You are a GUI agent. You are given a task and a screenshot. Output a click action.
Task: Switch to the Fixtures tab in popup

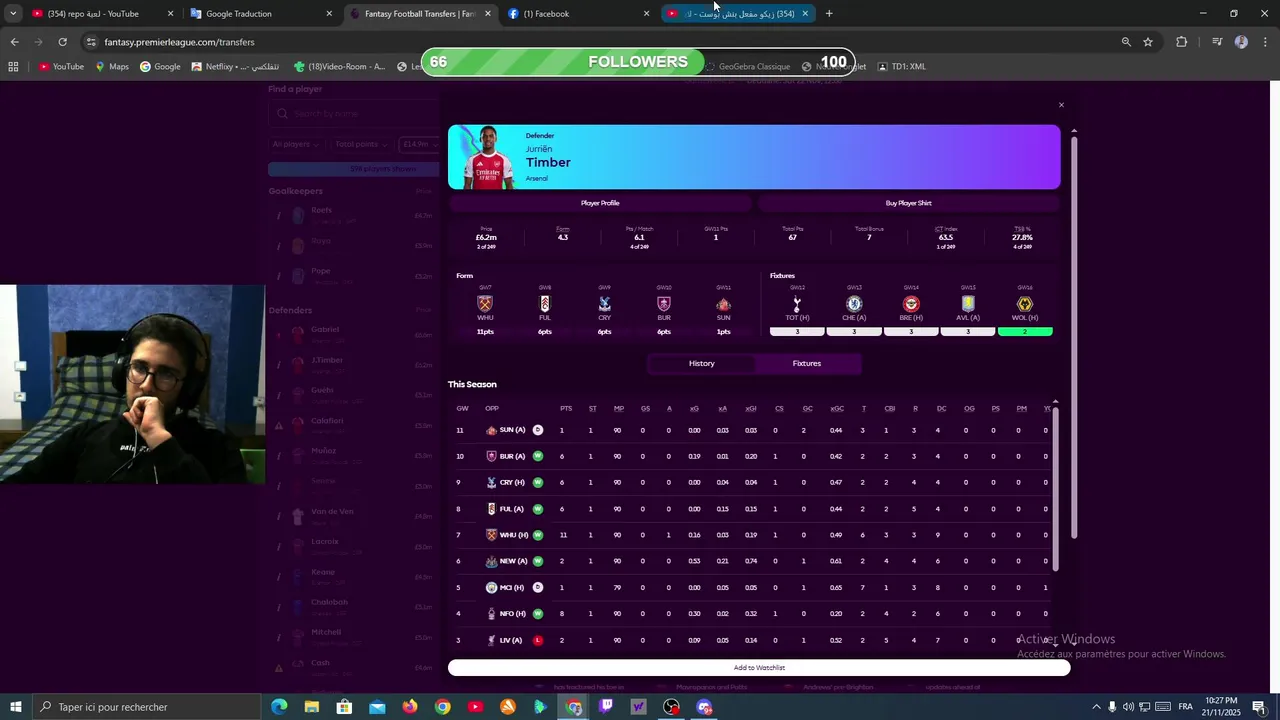click(x=807, y=364)
